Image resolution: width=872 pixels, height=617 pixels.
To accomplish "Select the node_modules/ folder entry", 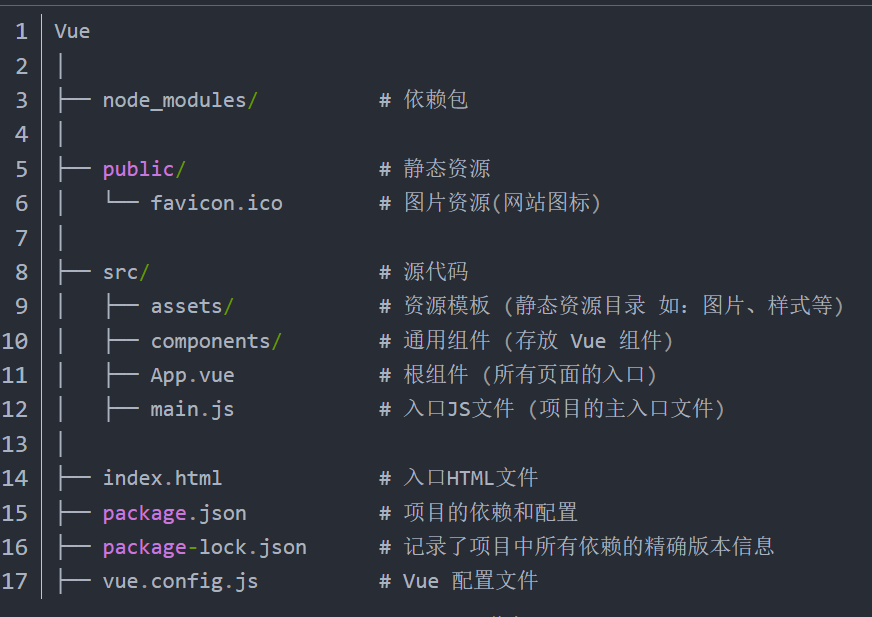I will (180, 101).
